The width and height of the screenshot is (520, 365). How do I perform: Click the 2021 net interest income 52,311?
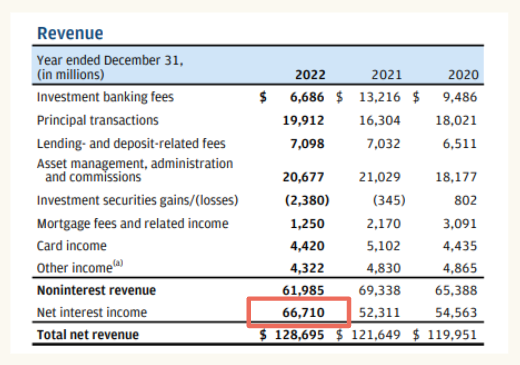click(380, 313)
